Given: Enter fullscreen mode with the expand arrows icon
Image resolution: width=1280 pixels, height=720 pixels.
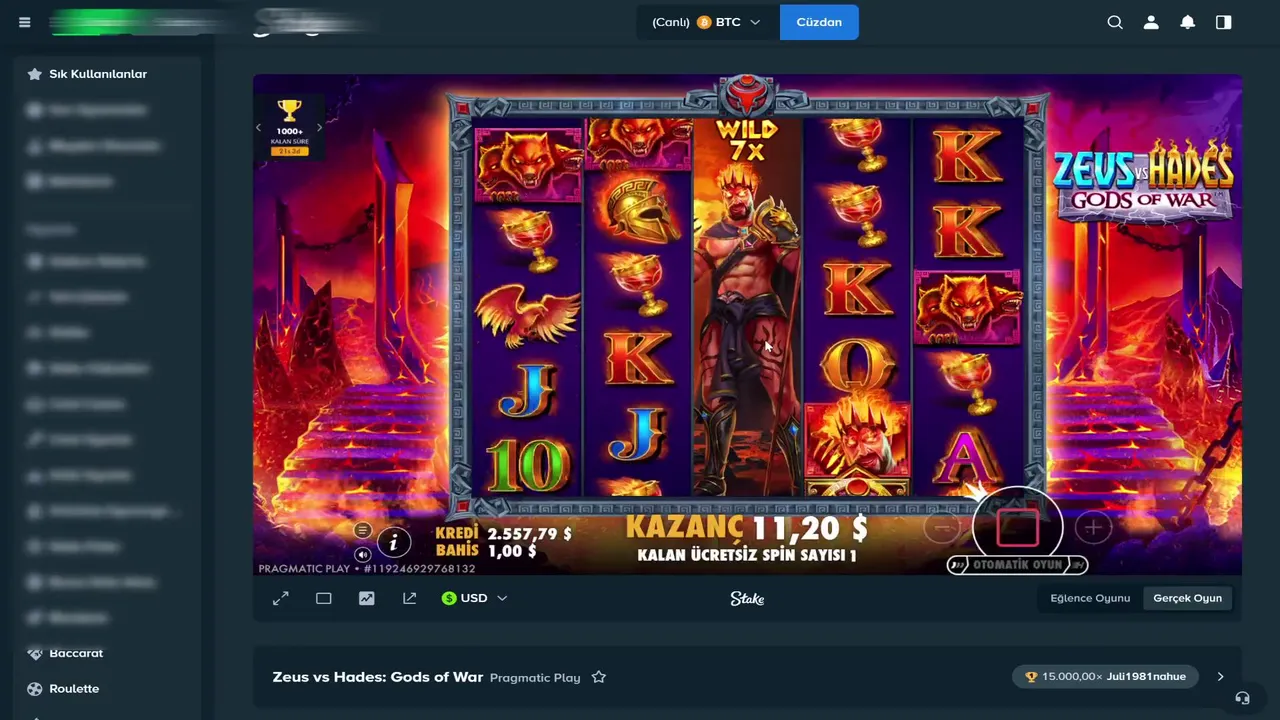Looking at the screenshot, I should [281, 598].
